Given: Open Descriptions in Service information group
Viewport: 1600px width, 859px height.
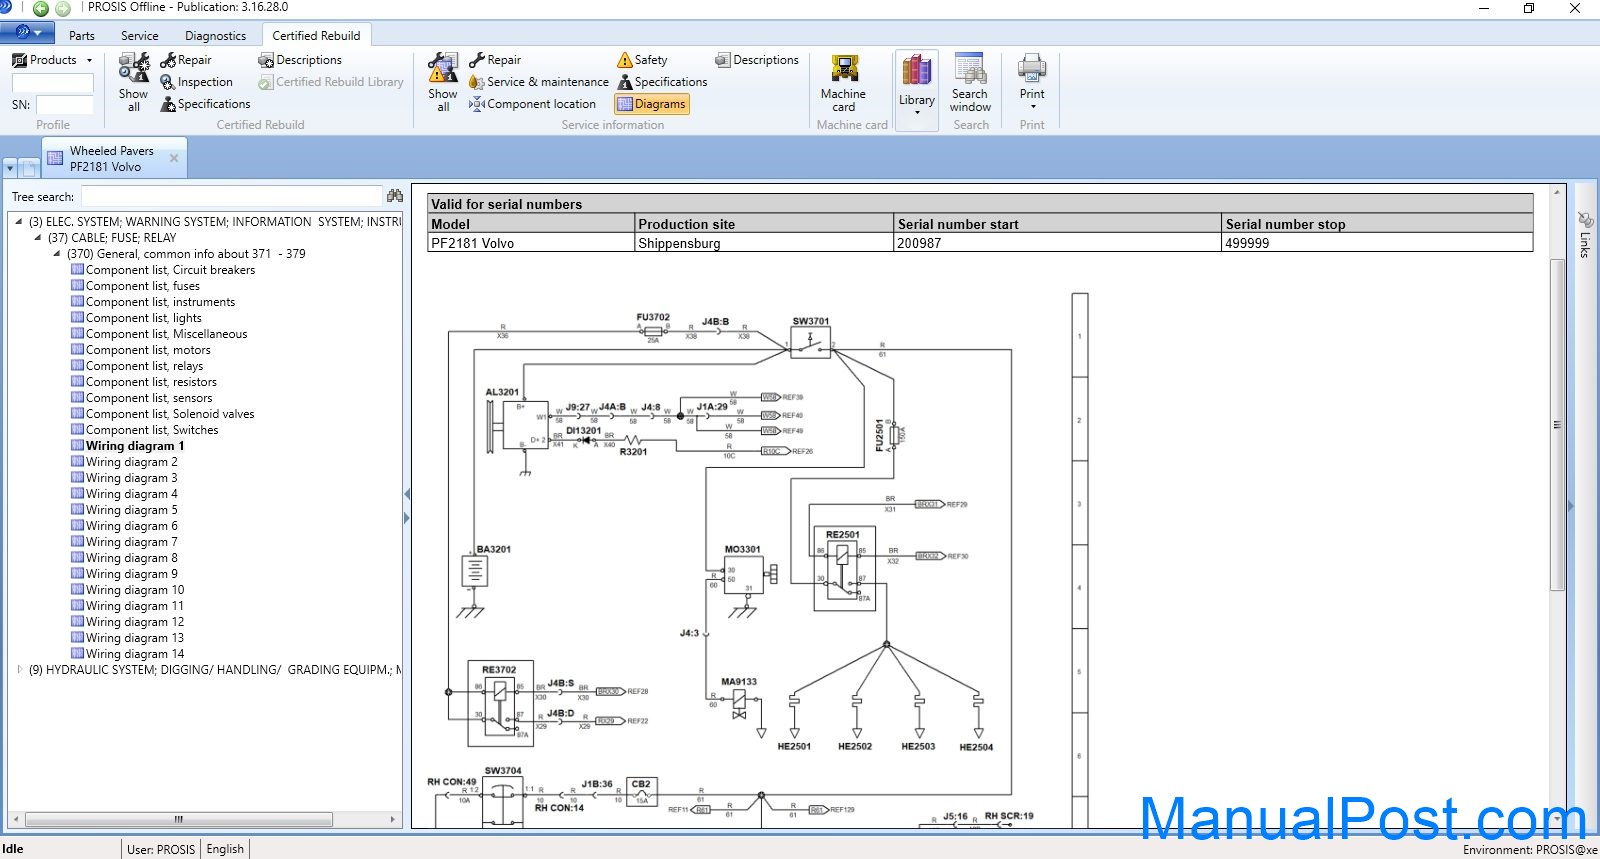Looking at the screenshot, I should coord(757,60).
